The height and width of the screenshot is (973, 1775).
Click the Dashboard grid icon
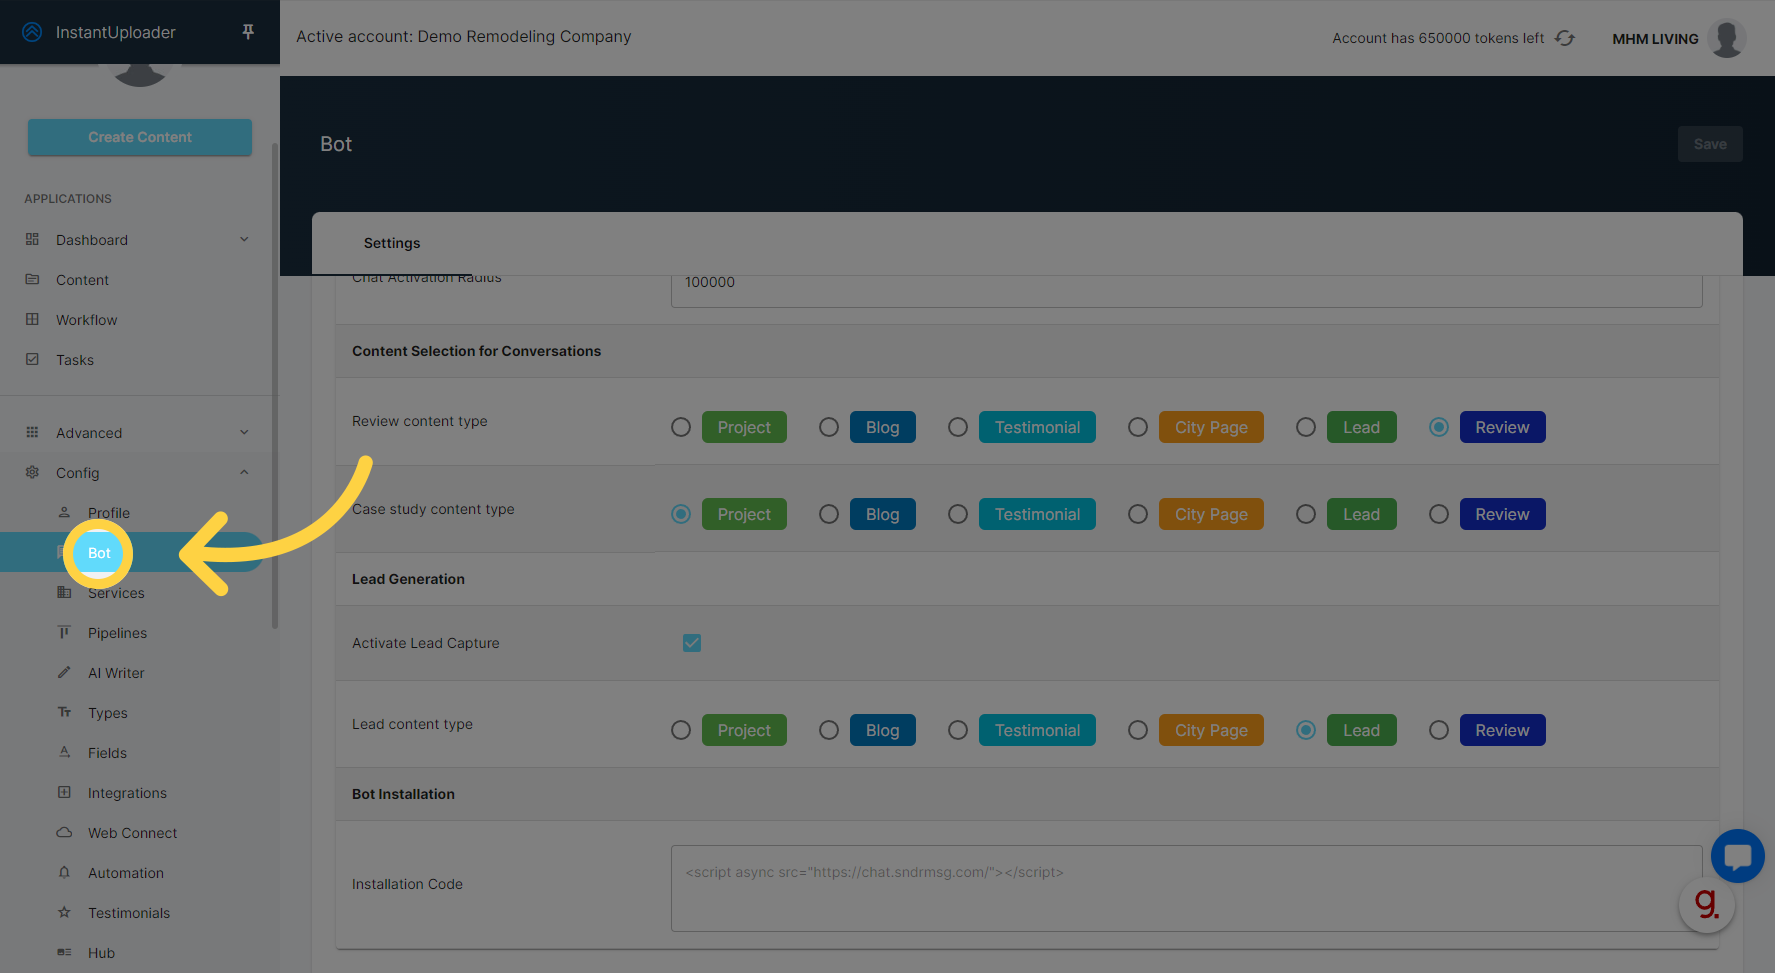point(32,239)
